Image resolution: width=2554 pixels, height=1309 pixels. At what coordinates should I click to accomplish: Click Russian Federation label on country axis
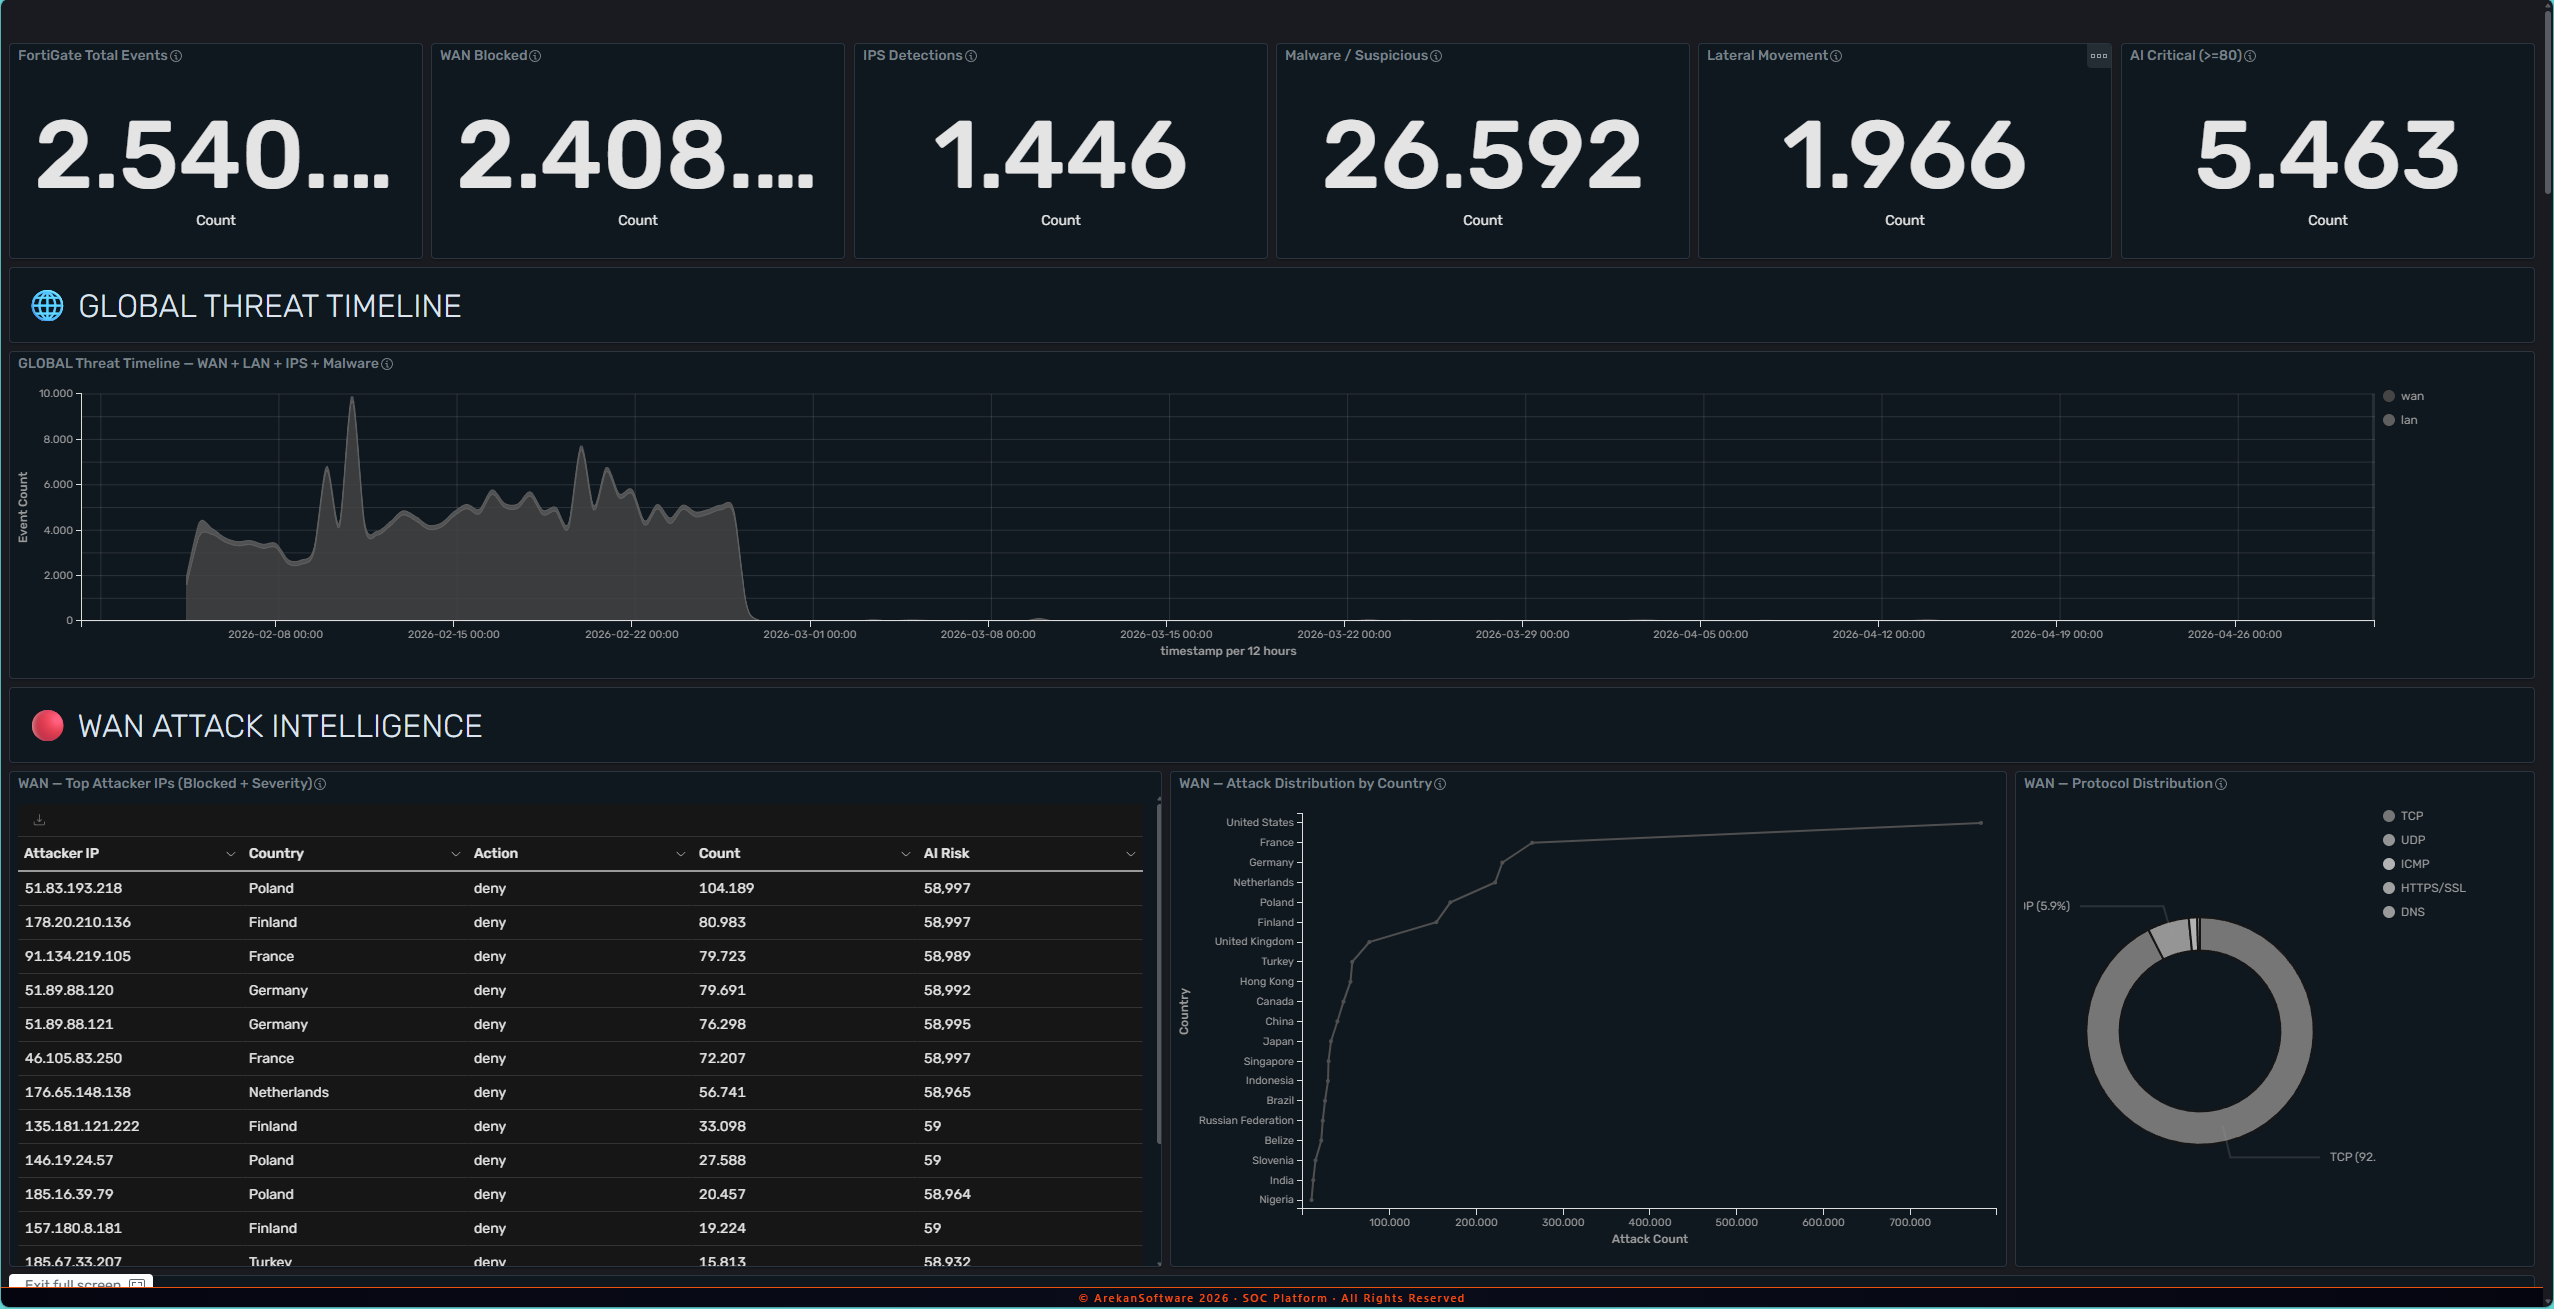[1246, 1121]
